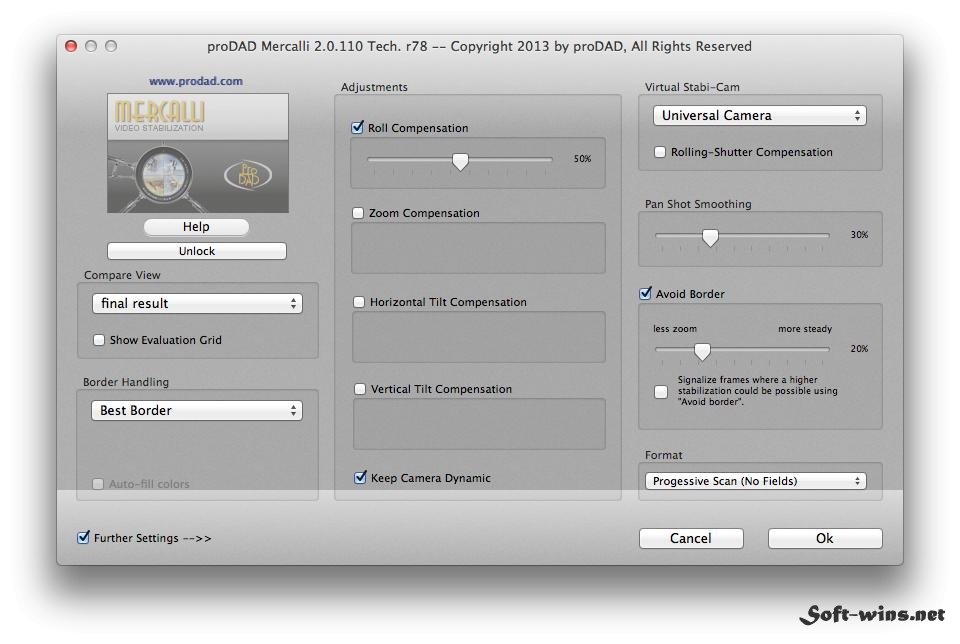Open the Format Progessive Scan dropdown
960x644 pixels.
click(756, 481)
